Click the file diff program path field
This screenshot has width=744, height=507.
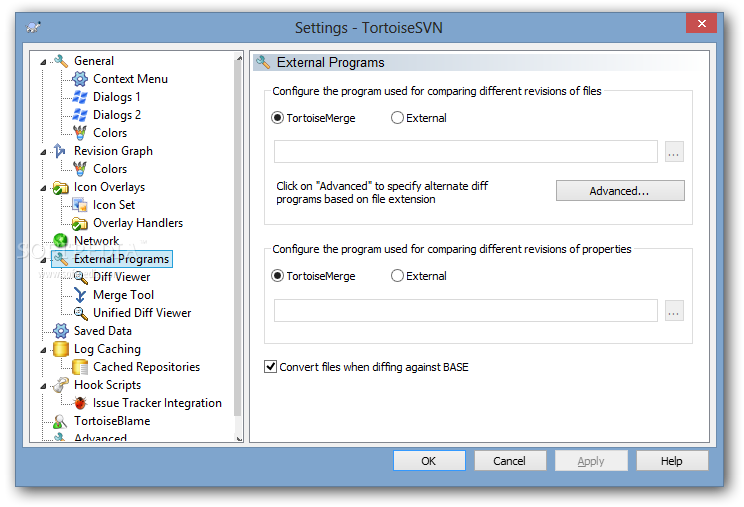pos(466,152)
